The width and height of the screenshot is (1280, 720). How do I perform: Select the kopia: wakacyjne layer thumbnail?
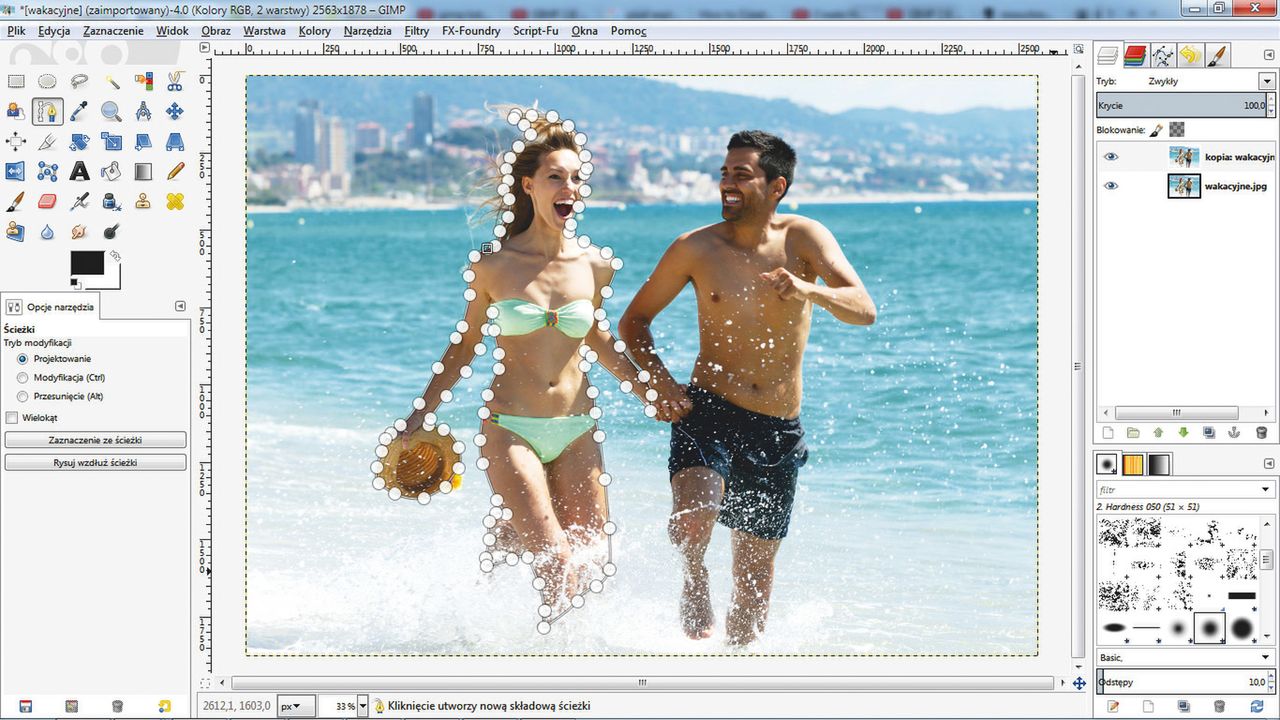(x=1184, y=157)
